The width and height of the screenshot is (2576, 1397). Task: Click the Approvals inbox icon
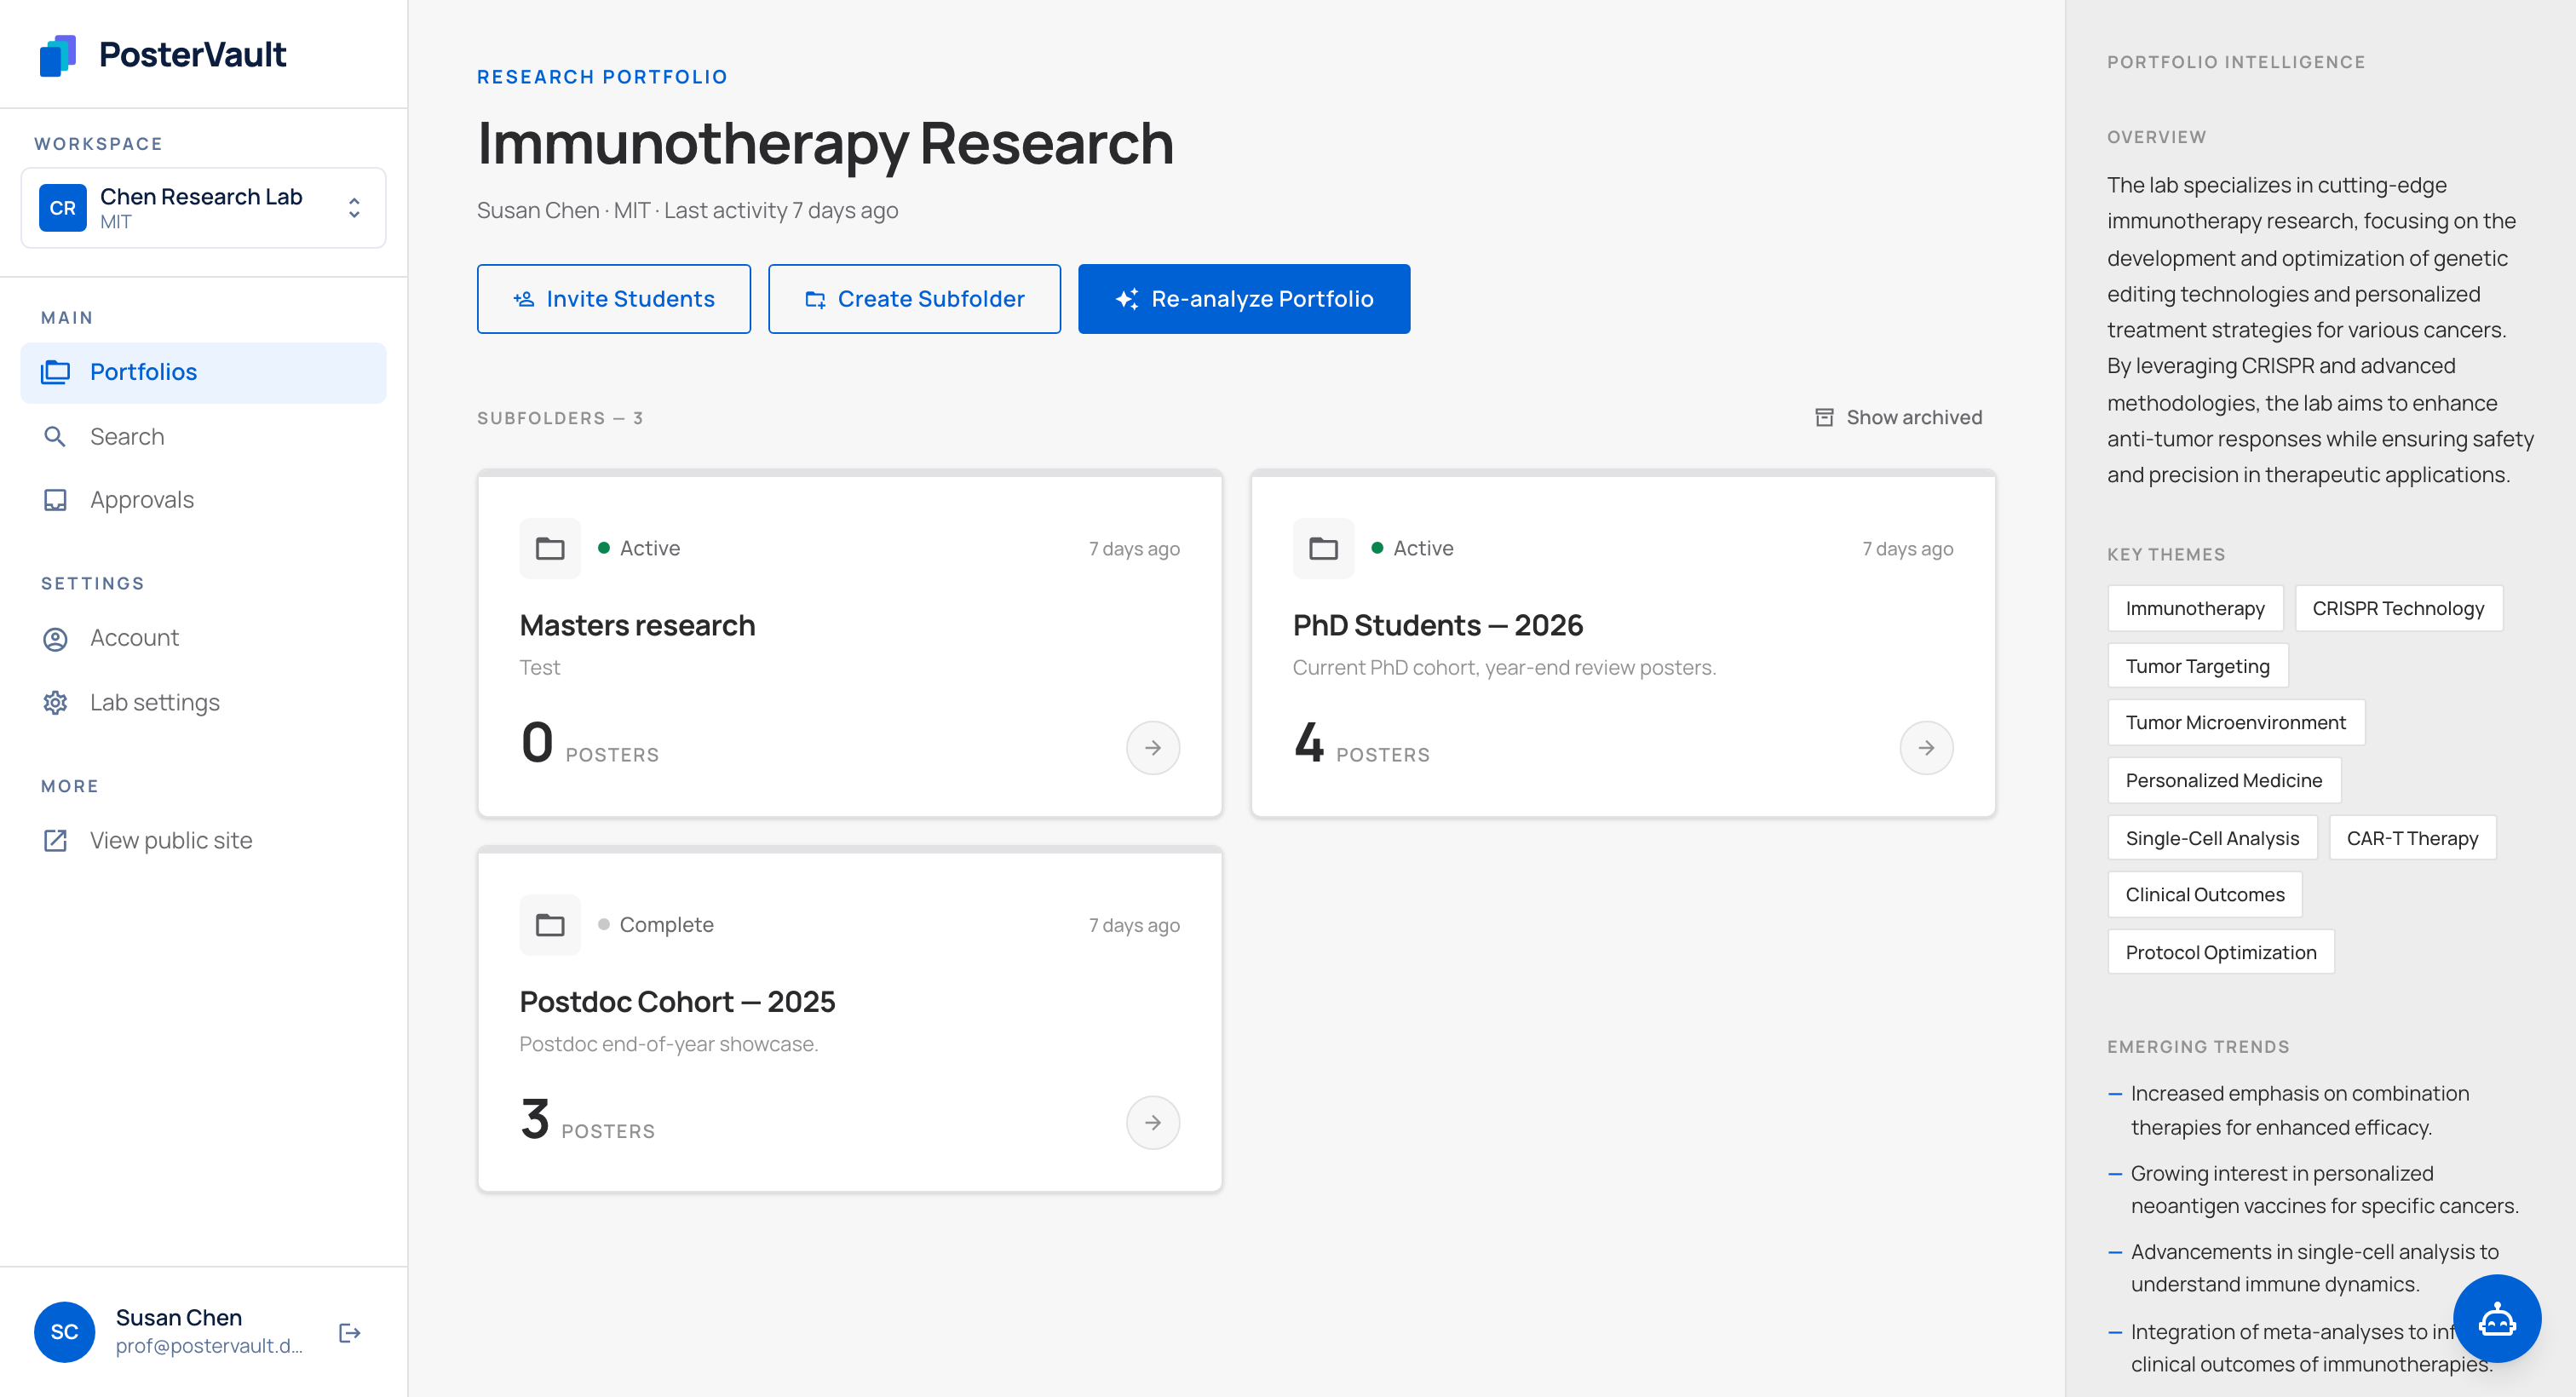(55, 500)
